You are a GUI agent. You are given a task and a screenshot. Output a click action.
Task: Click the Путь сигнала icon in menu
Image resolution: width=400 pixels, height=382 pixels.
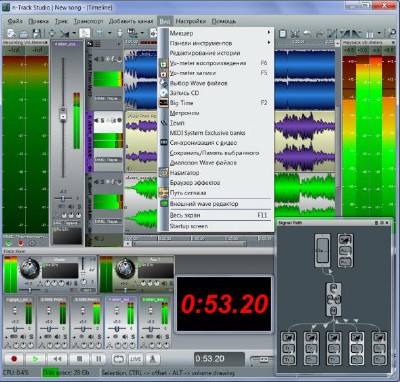[x=164, y=193]
